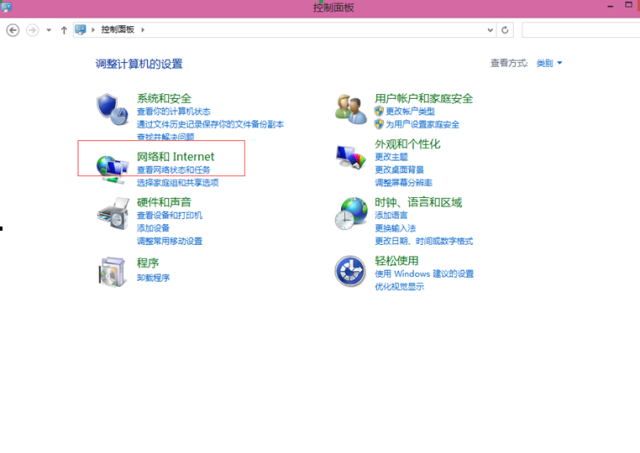Click the shield icon beside 更改帐户类型
The width and height of the screenshot is (640, 453).
point(379,111)
